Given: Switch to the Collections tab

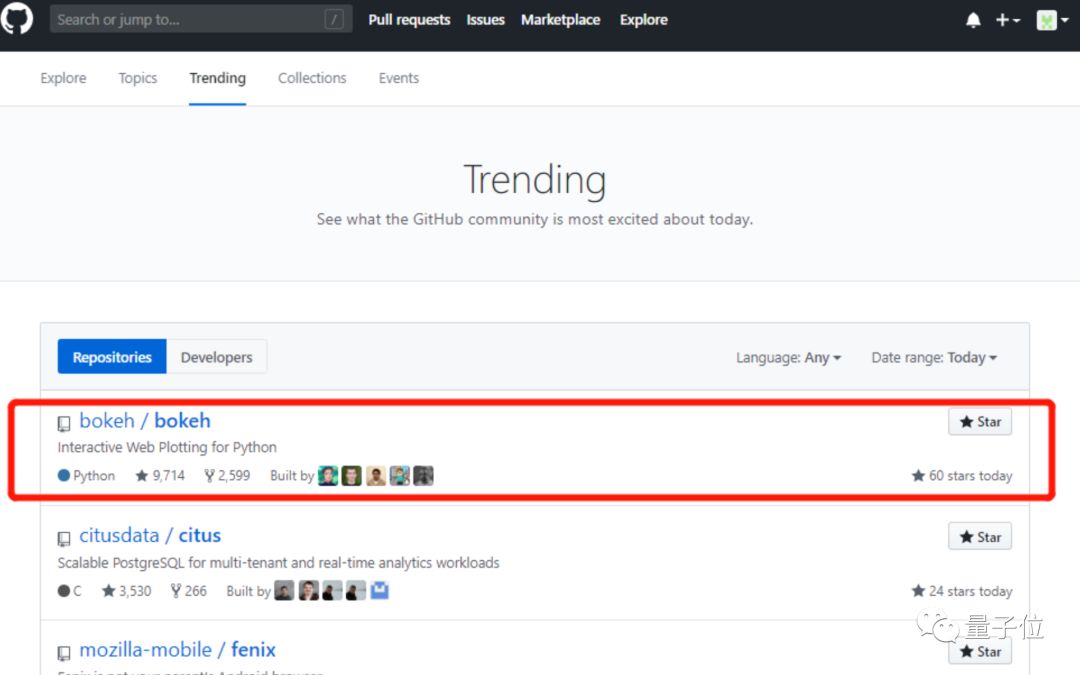Looking at the screenshot, I should 312,78.
